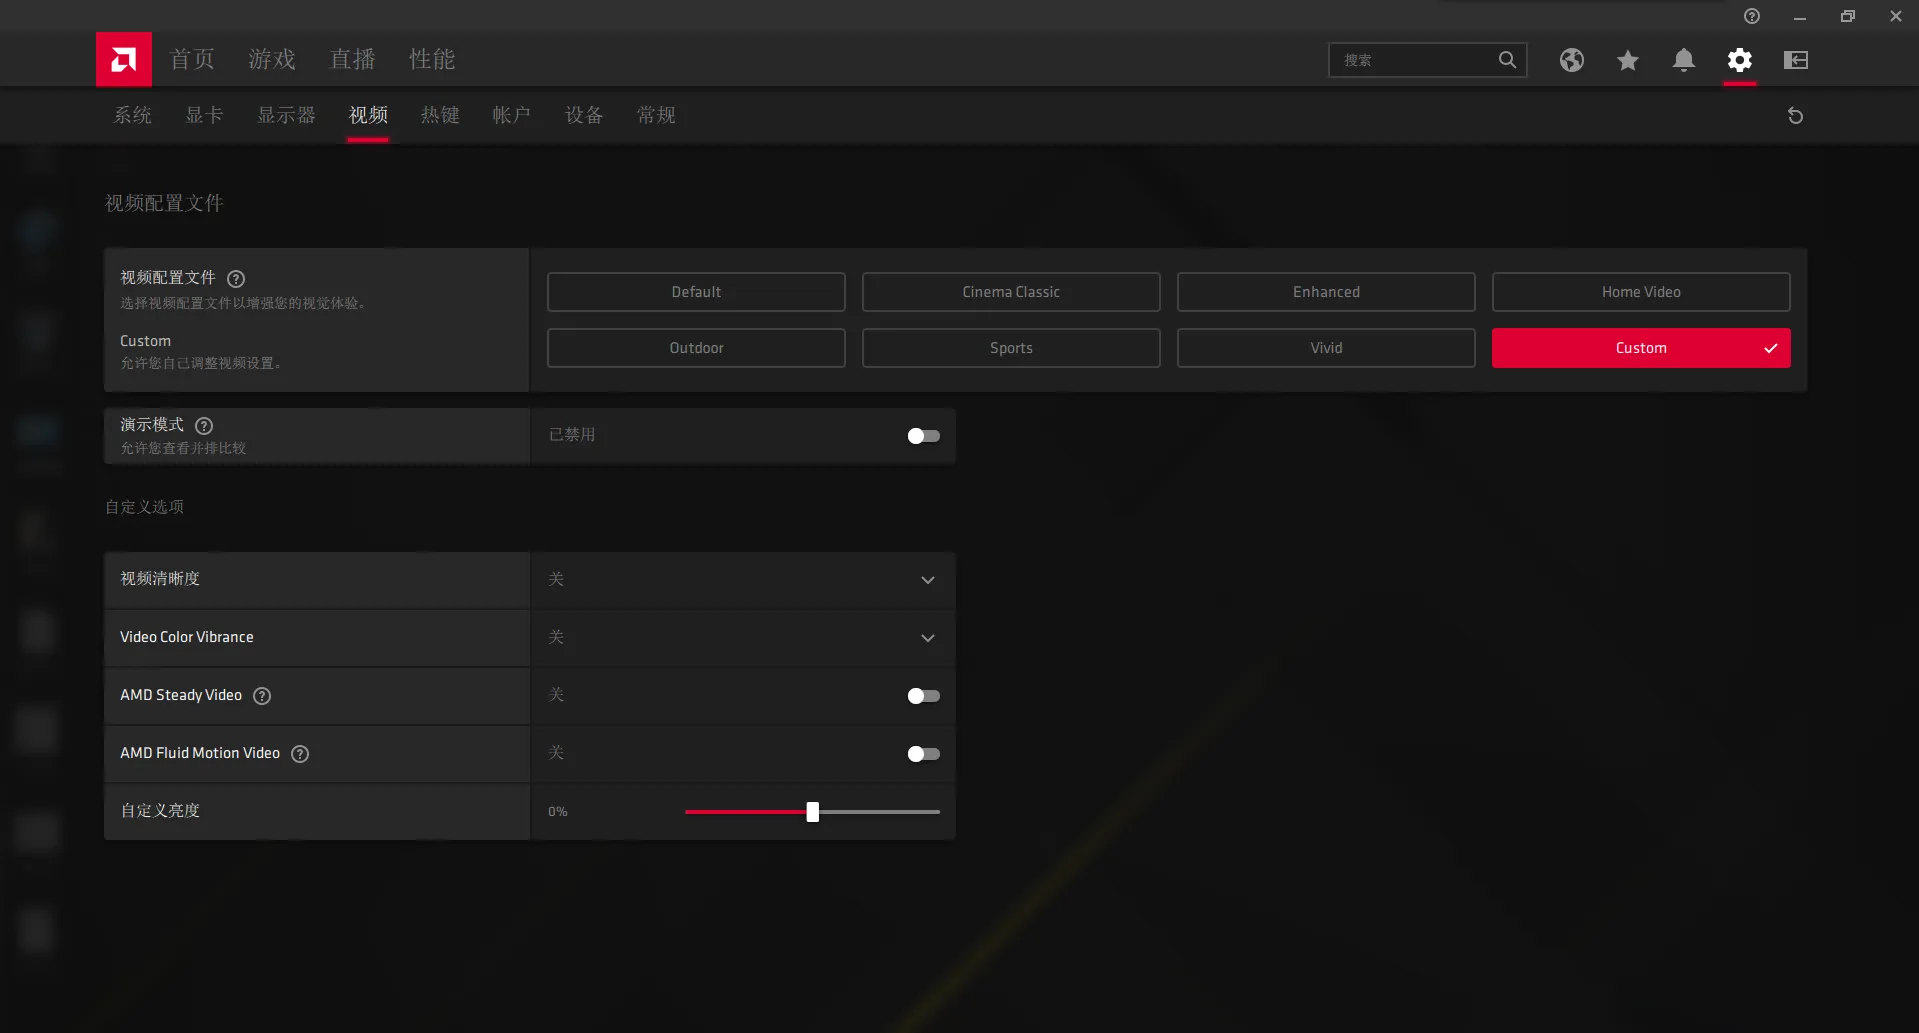Image resolution: width=1919 pixels, height=1033 pixels.
Task: Open favorites star icon
Action: 1627,60
